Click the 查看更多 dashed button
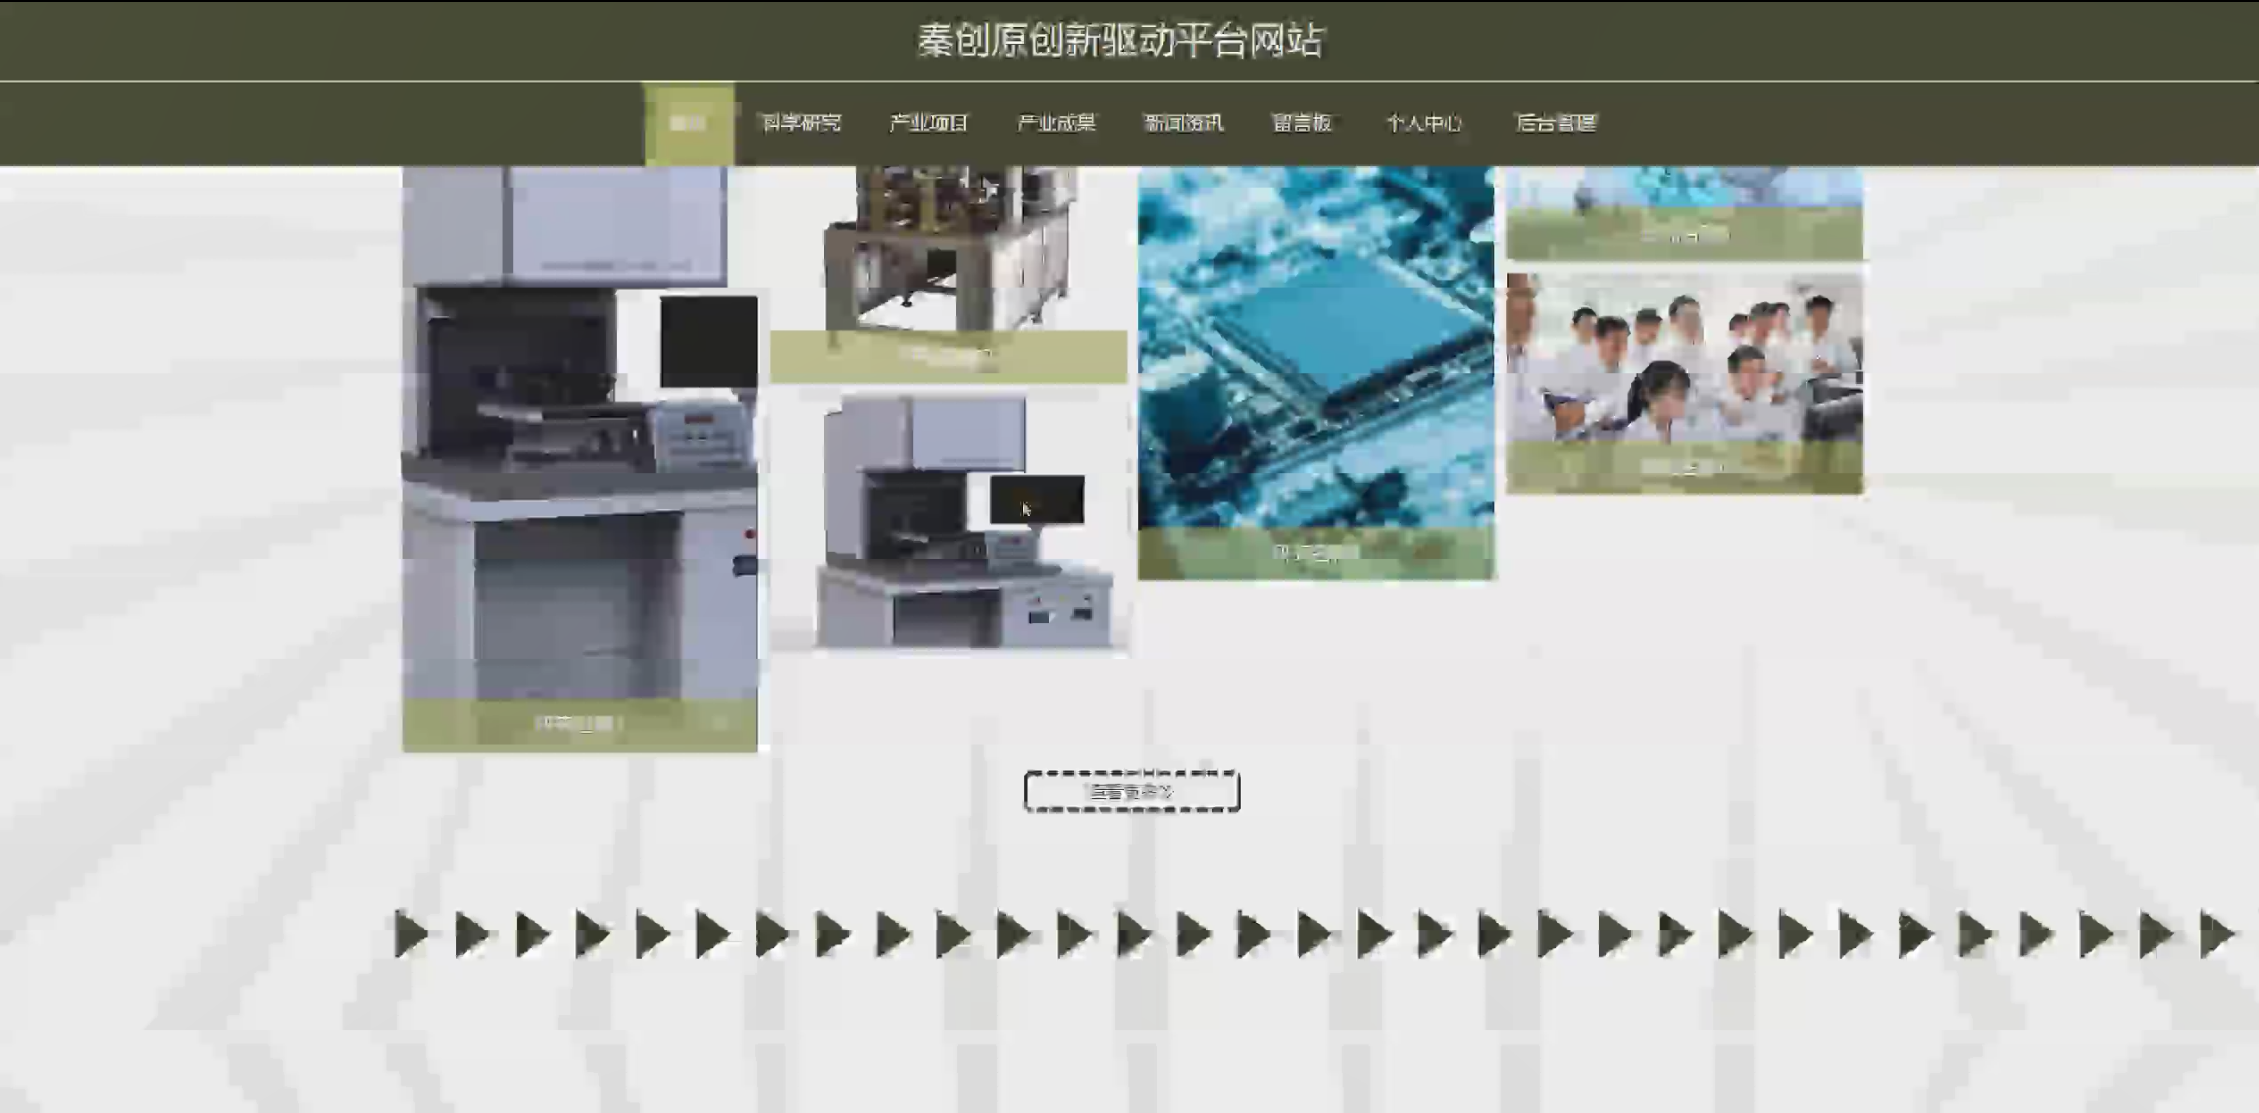 tap(1132, 791)
